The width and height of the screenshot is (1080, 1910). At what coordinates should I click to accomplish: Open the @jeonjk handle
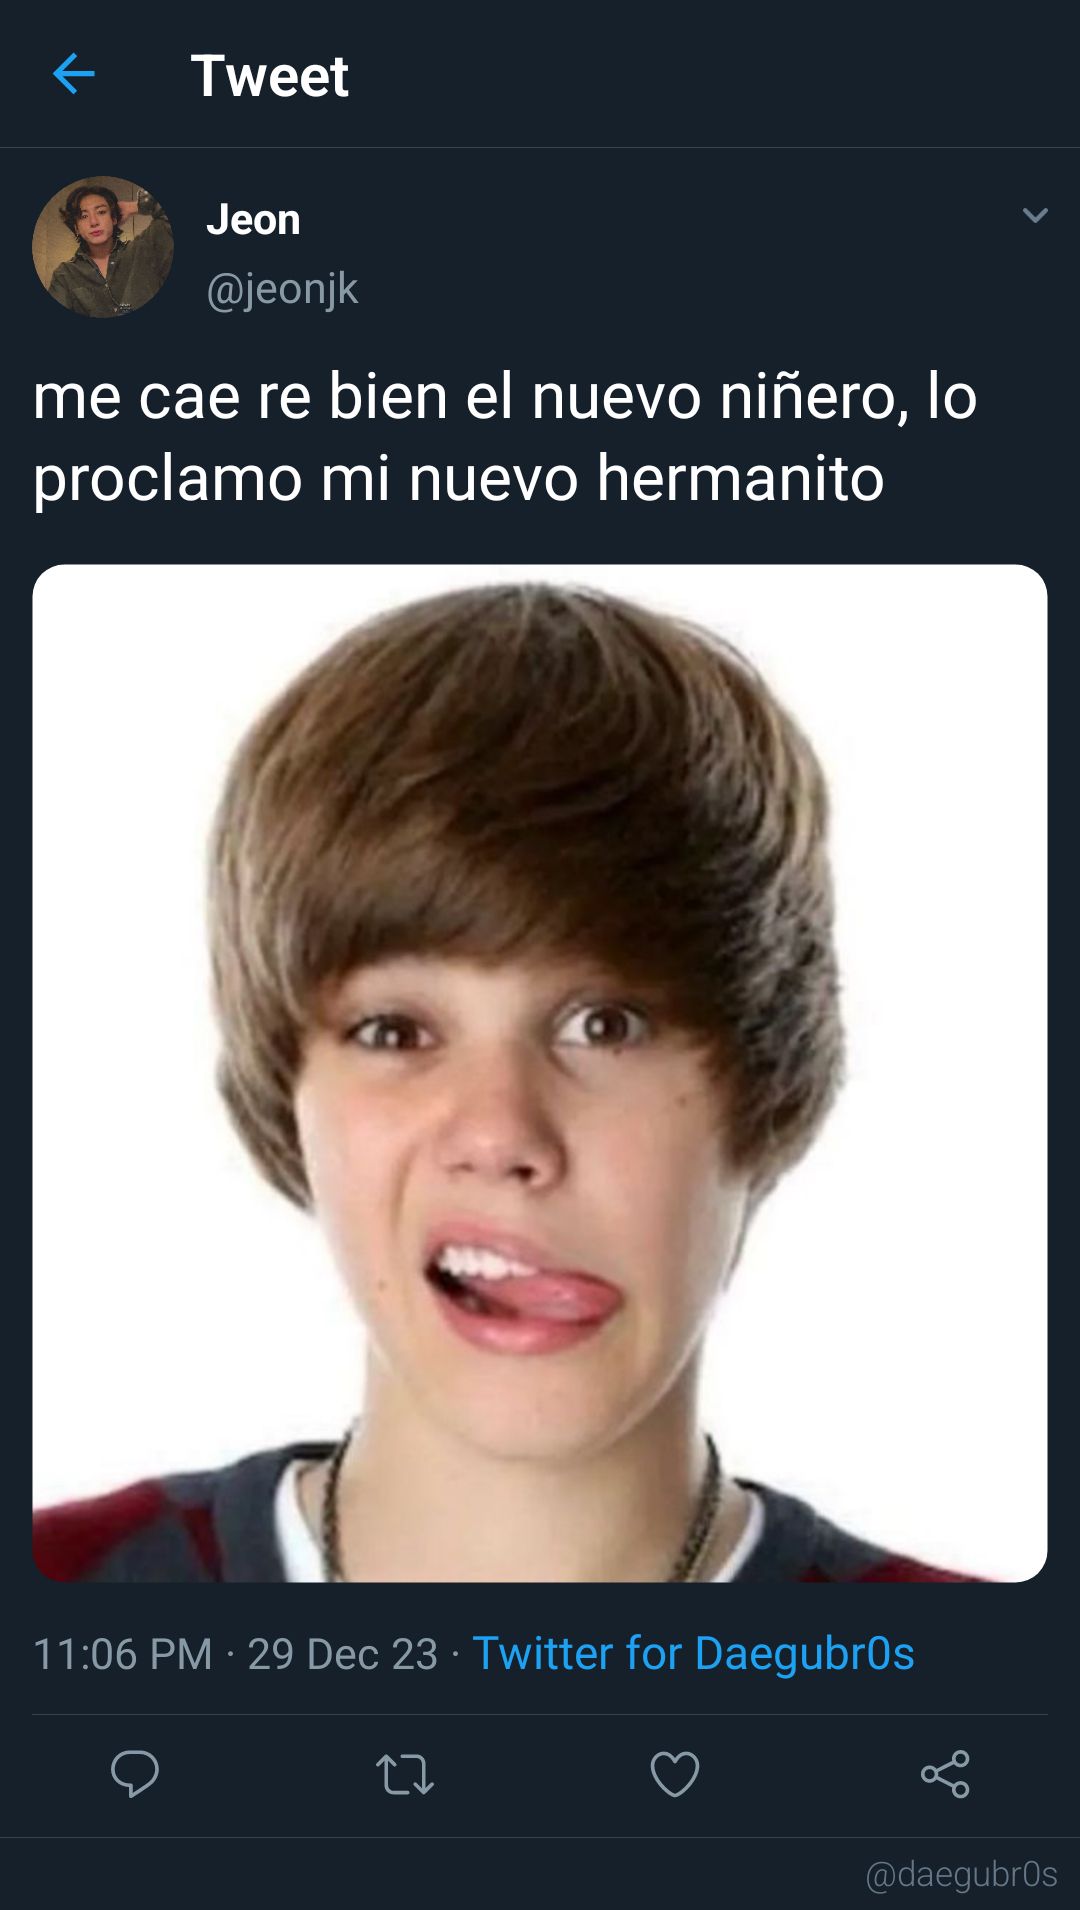tap(282, 289)
